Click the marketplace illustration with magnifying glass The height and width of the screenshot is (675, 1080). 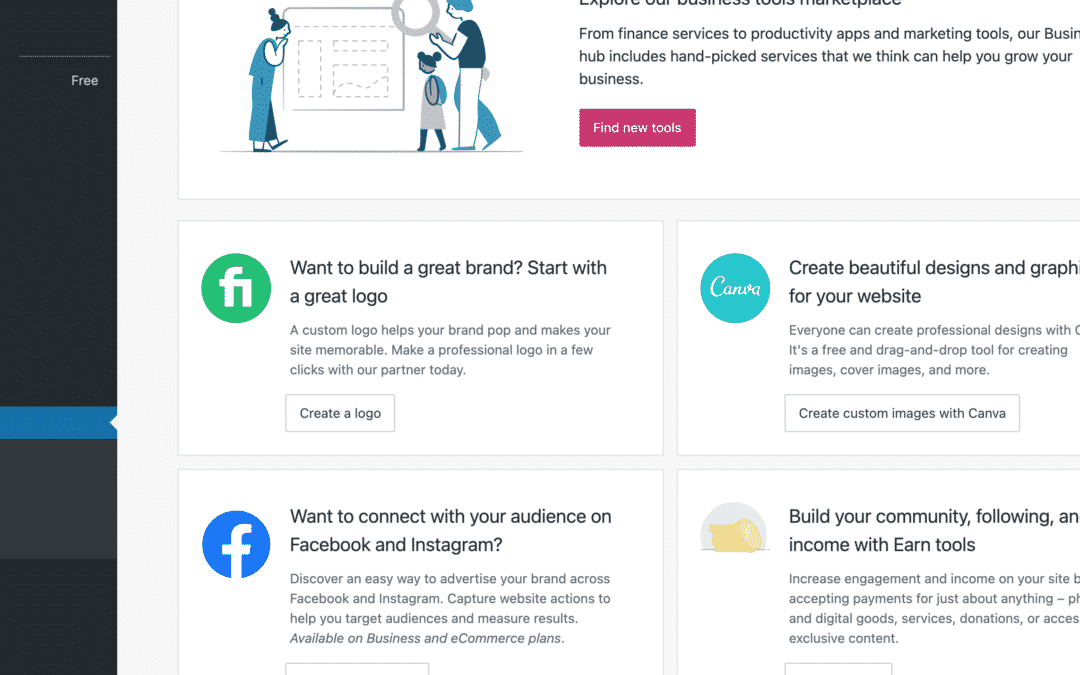pos(372,76)
